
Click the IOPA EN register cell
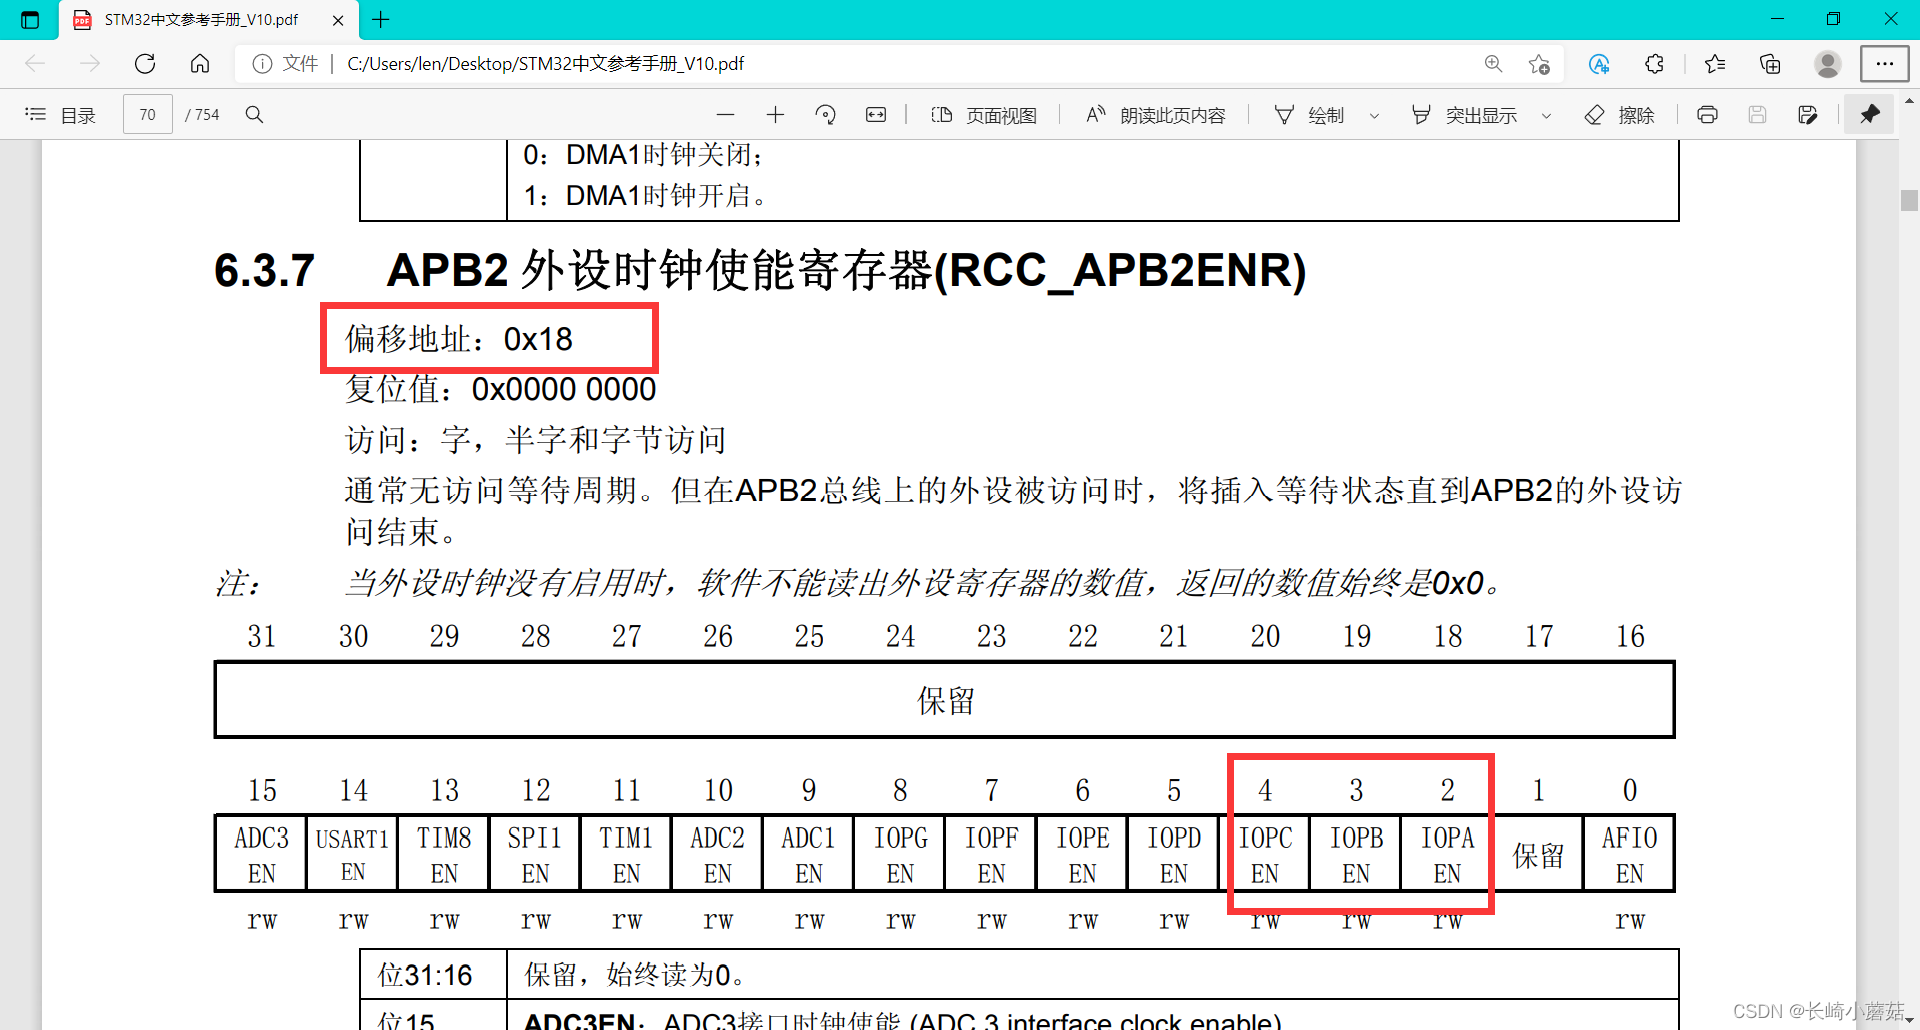coord(1447,854)
